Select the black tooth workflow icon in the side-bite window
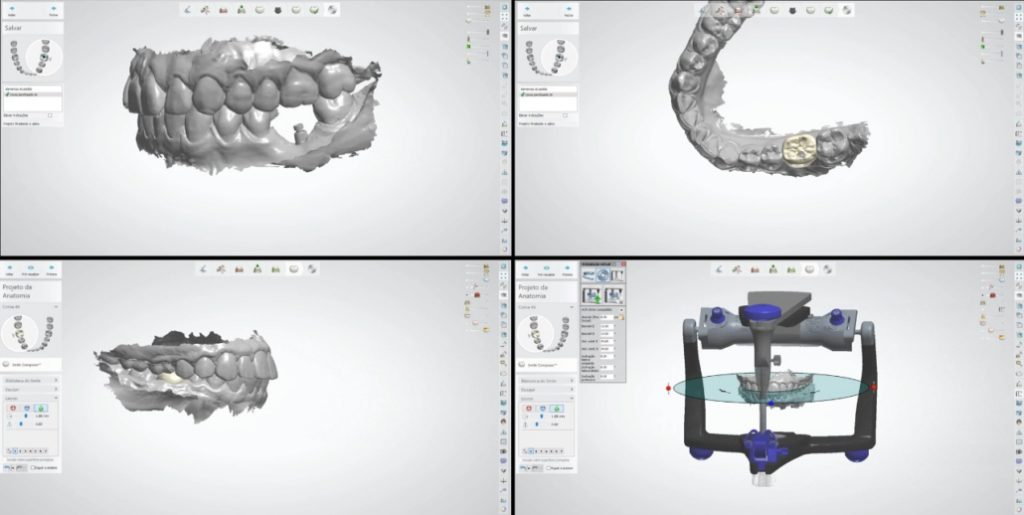This screenshot has height=515, width=1024. click(x=278, y=10)
